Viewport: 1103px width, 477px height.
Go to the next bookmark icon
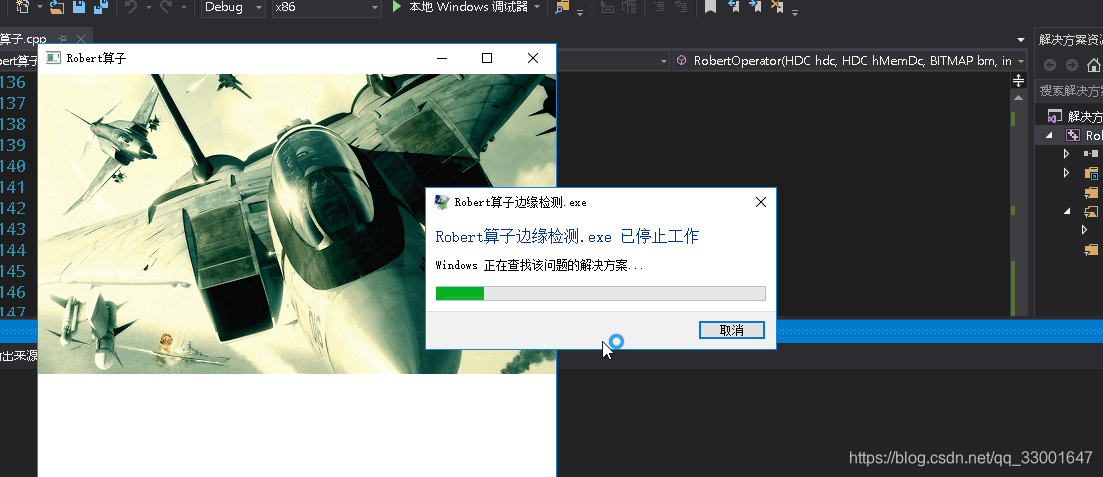click(x=755, y=7)
